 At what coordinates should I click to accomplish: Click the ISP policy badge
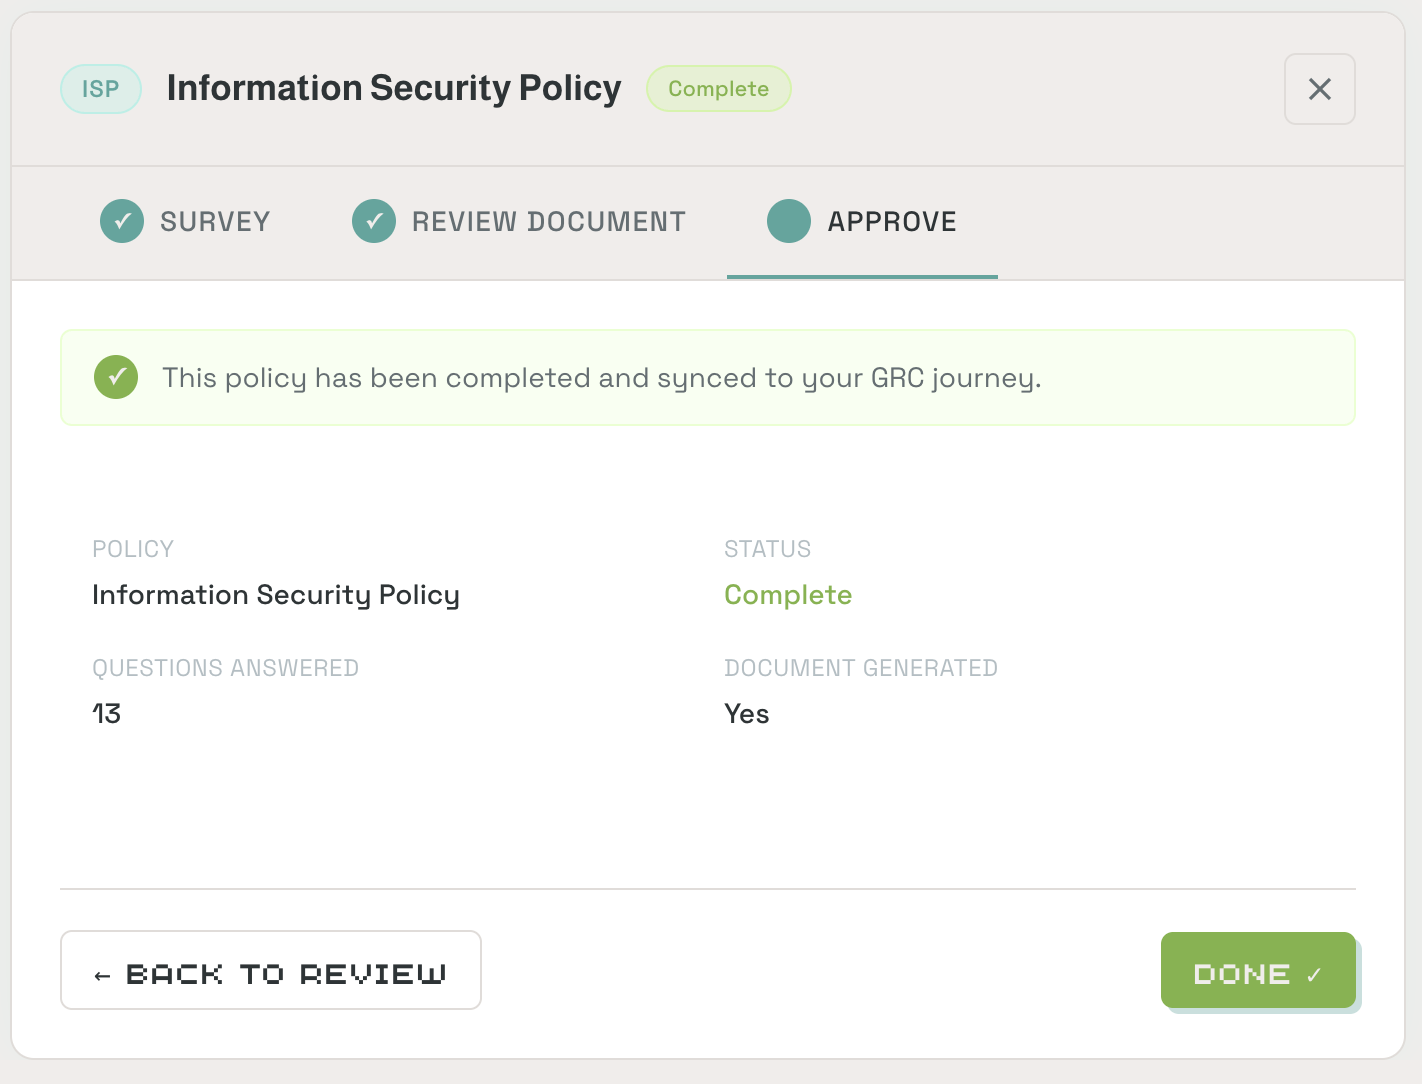point(101,89)
